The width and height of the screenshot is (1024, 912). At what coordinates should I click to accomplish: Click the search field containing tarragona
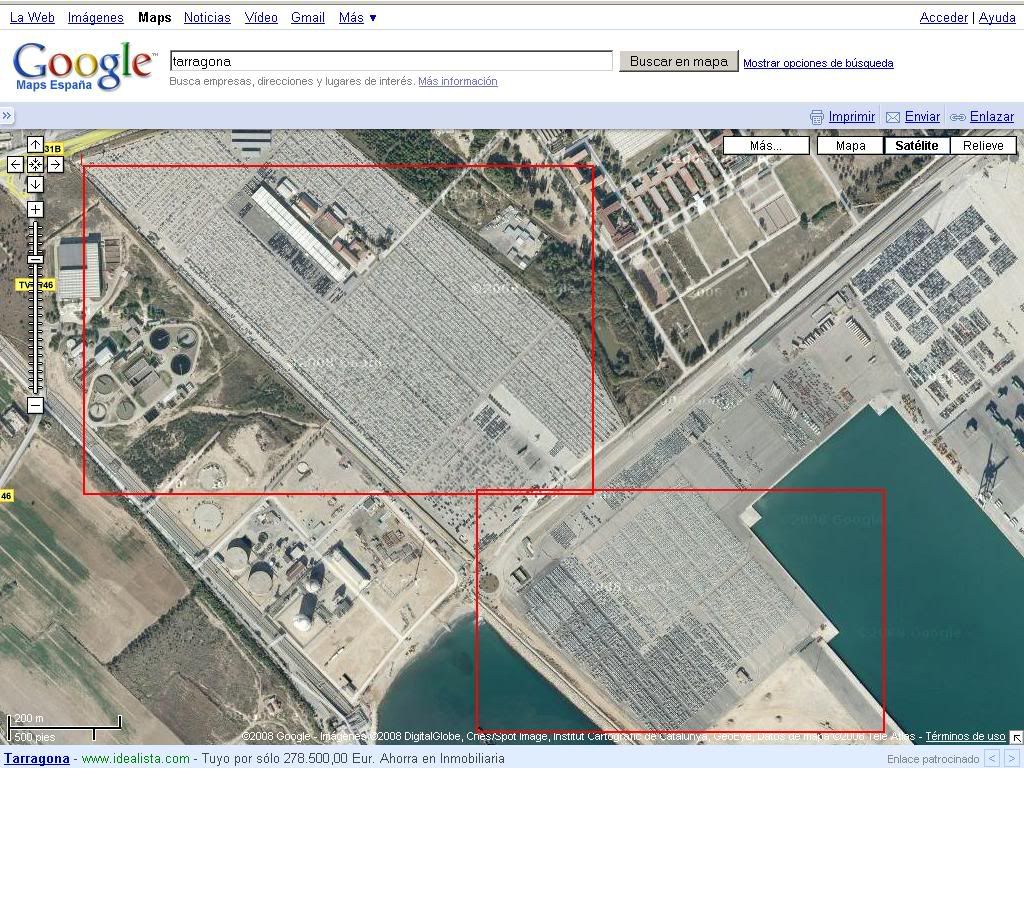pos(391,61)
